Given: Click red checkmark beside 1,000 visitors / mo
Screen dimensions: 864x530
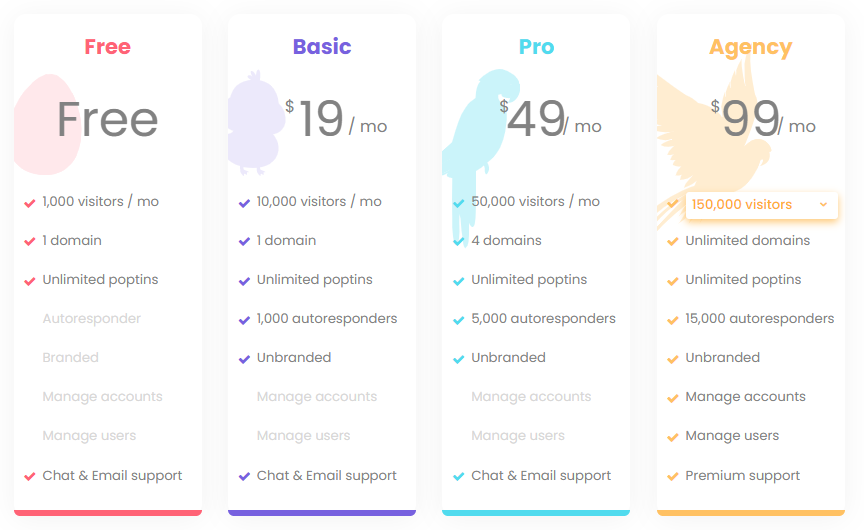Looking at the screenshot, I should pos(30,203).
